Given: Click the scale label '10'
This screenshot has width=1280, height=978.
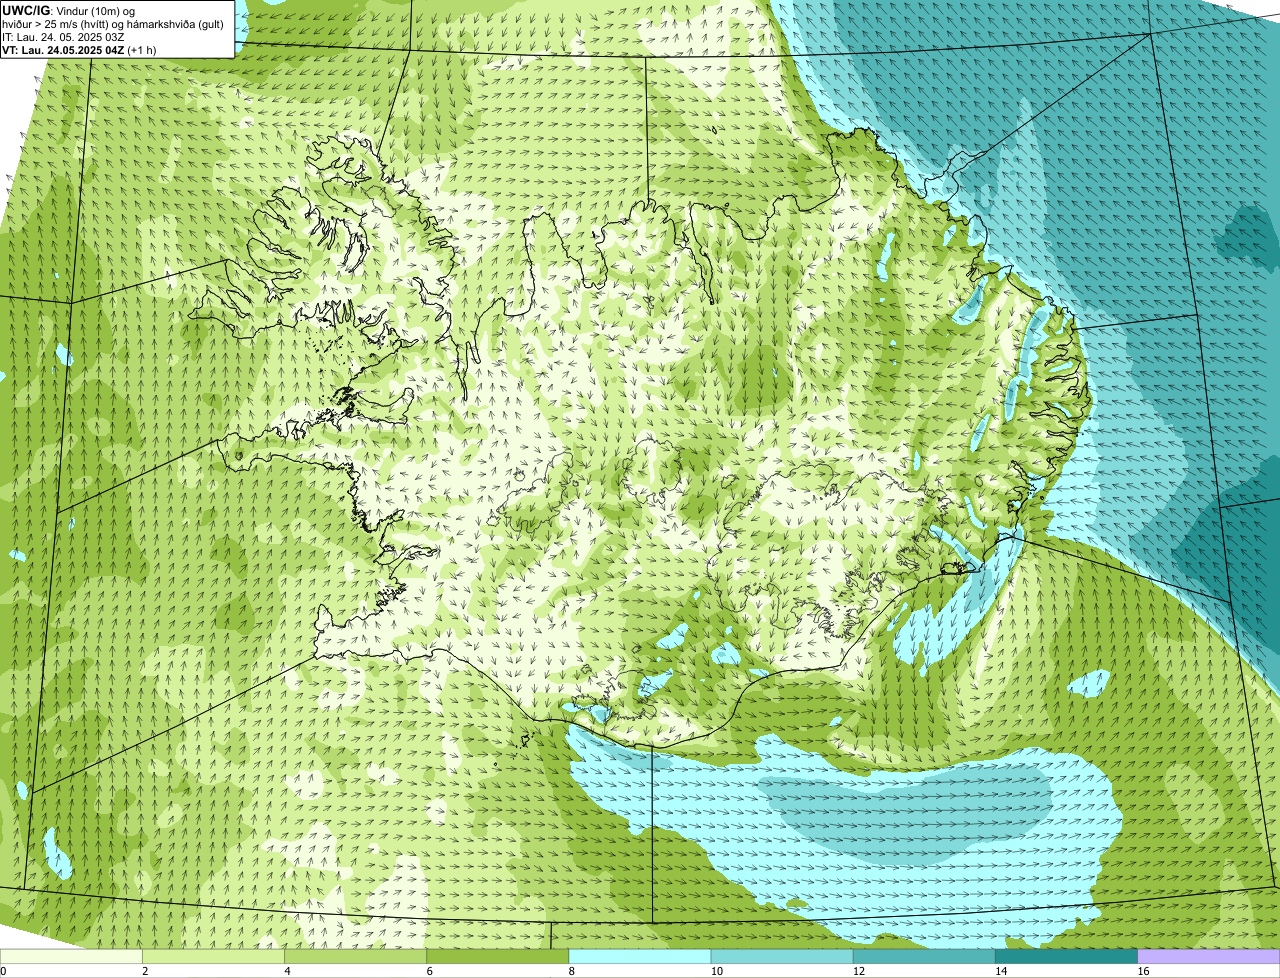Looking at the screenshot, I should tap(716, 971).
